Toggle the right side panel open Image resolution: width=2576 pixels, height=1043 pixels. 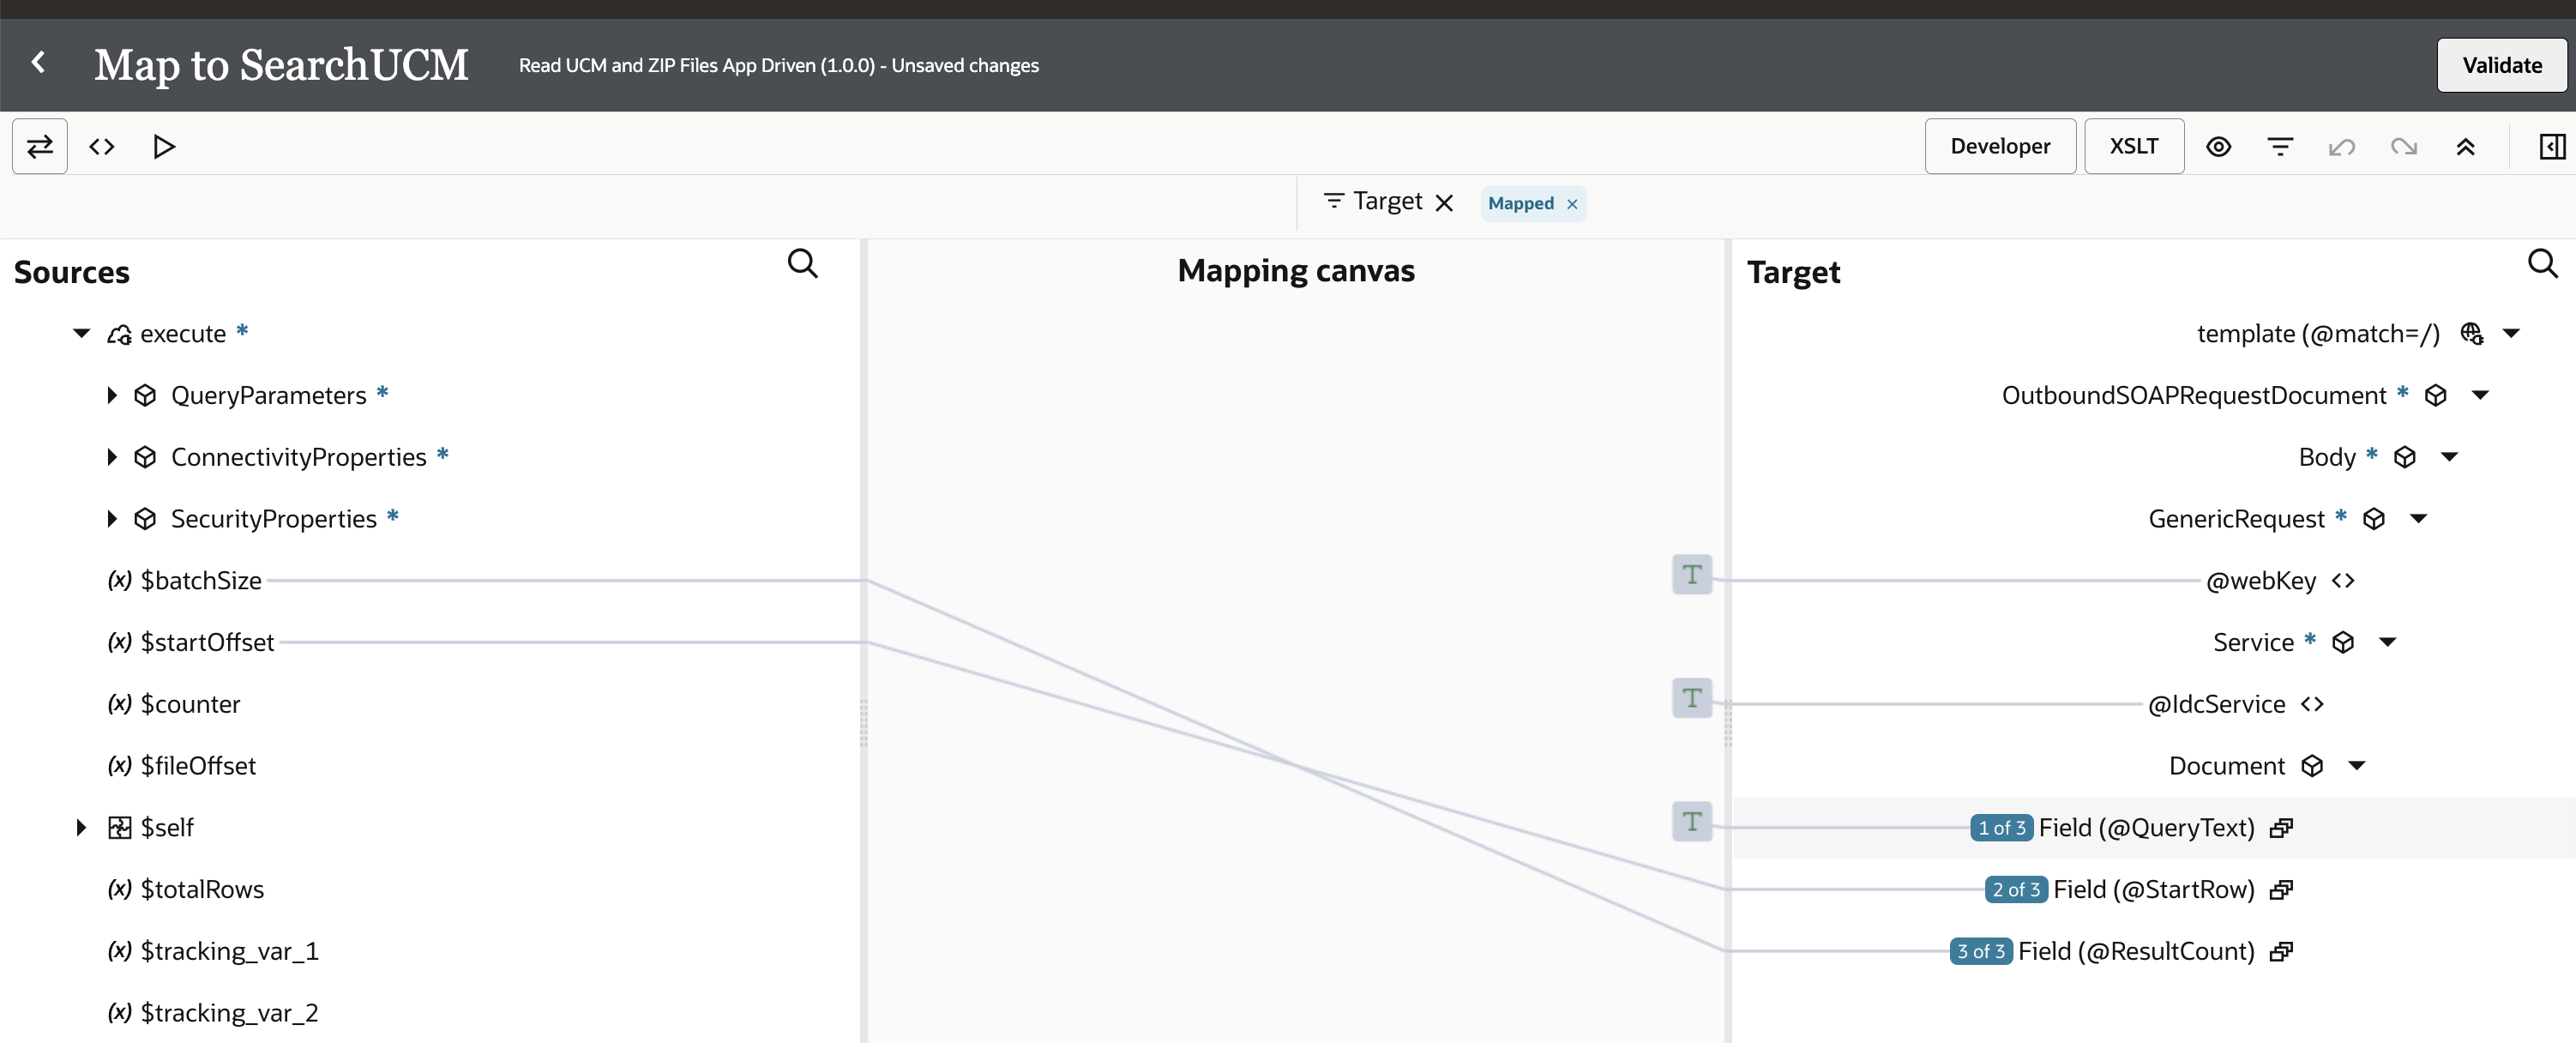[x=2552, y=146]
